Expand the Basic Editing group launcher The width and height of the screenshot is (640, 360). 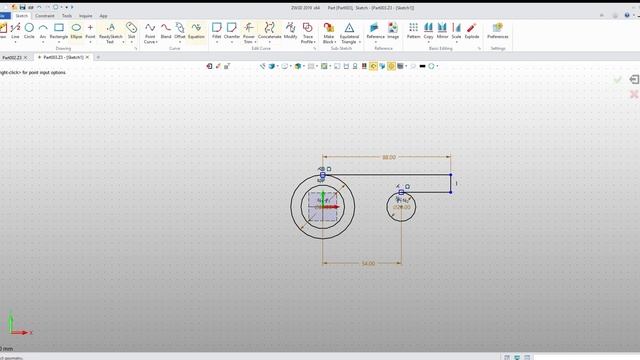pyautogui.click(x=479, y=49)
